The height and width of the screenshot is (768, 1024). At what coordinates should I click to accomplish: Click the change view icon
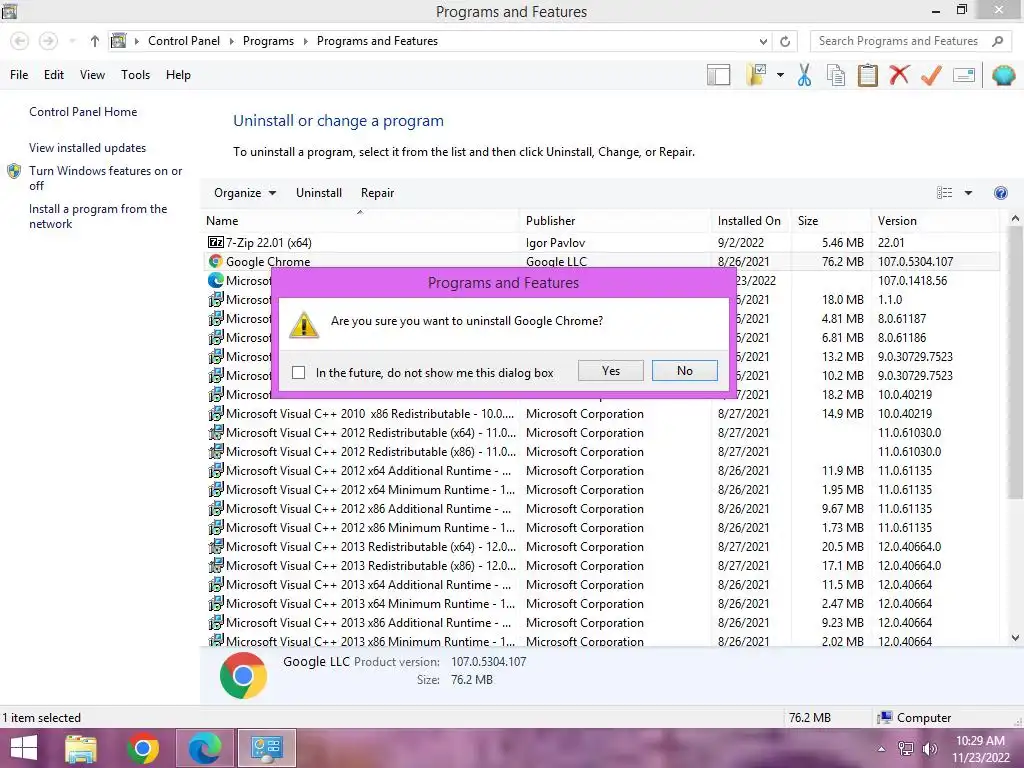point(944,193)
